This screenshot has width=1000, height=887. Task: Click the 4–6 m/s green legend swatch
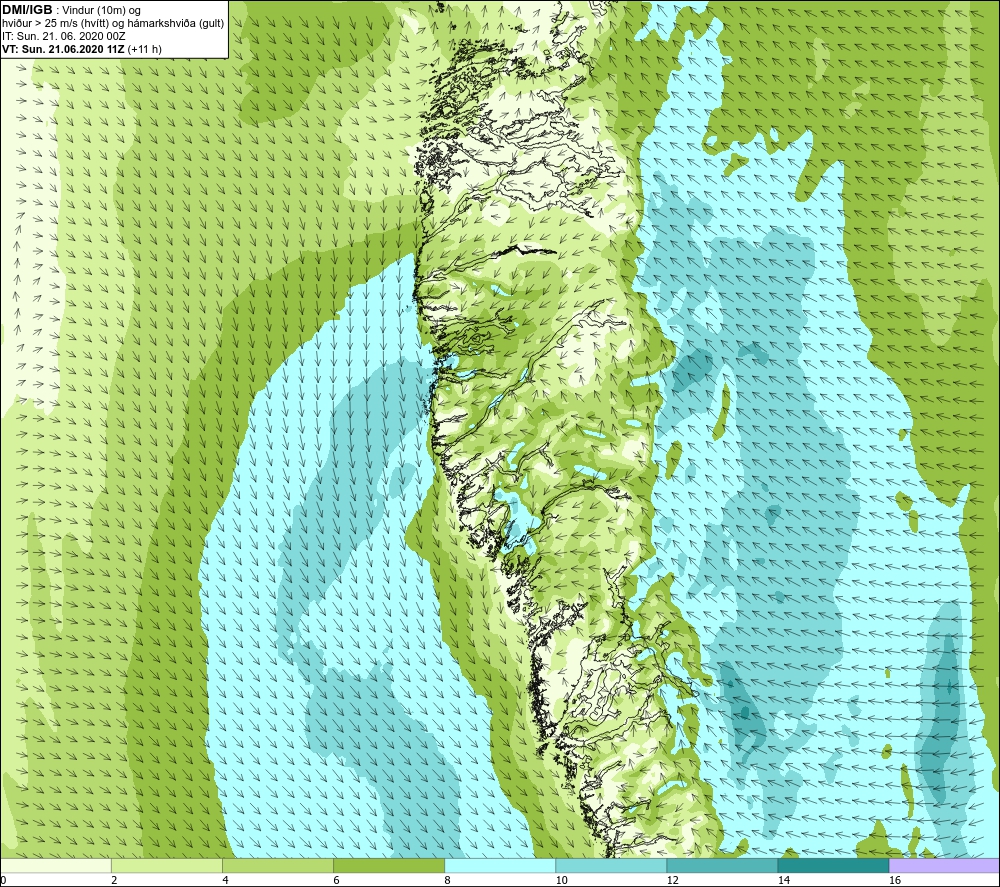tap(278, 865)
